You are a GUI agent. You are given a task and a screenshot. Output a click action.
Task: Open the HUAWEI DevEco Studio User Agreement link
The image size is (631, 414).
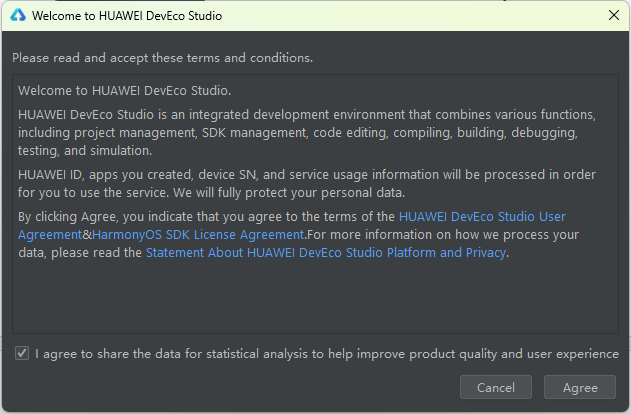pos(482,216)
